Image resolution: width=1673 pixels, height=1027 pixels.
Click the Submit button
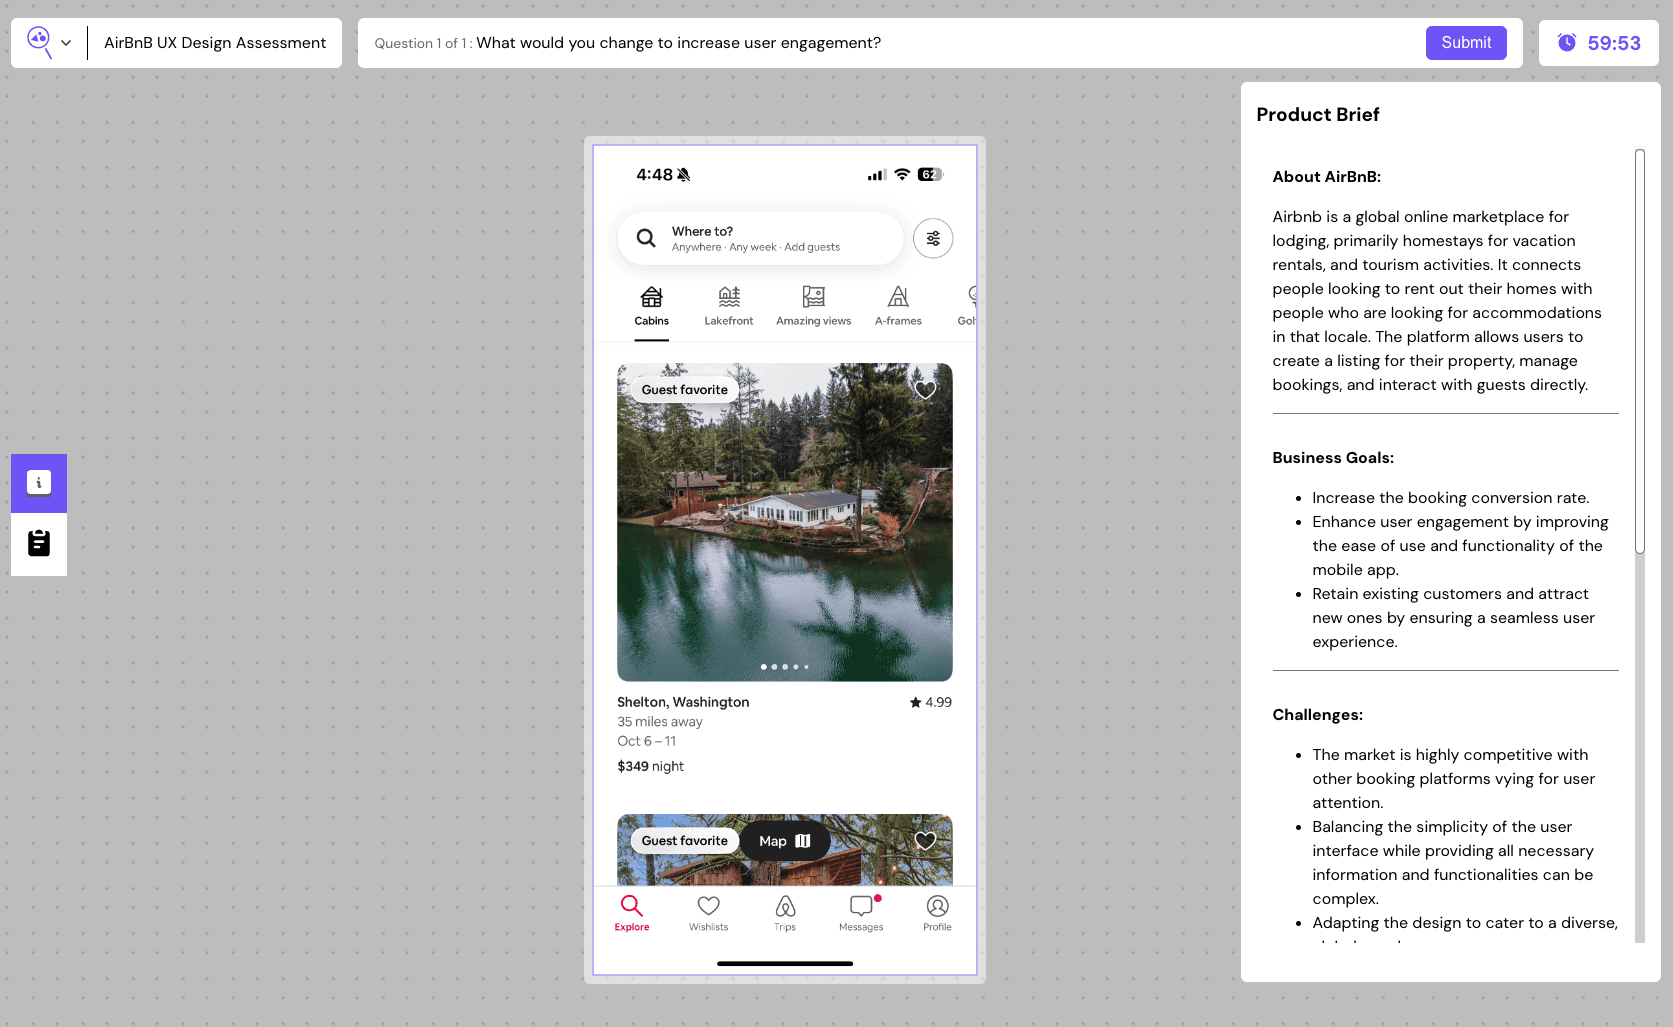pos(1466,43)
